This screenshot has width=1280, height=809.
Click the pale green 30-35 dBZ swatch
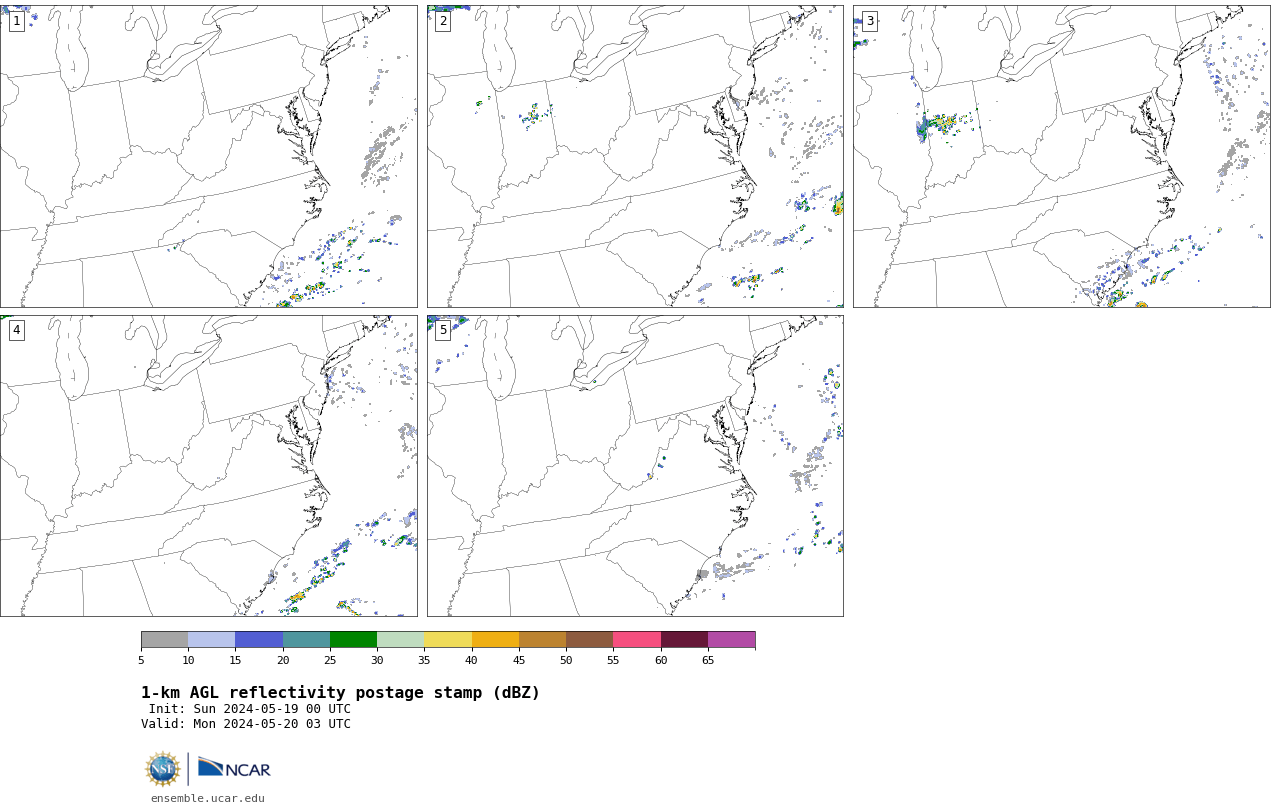pos(400,640)
